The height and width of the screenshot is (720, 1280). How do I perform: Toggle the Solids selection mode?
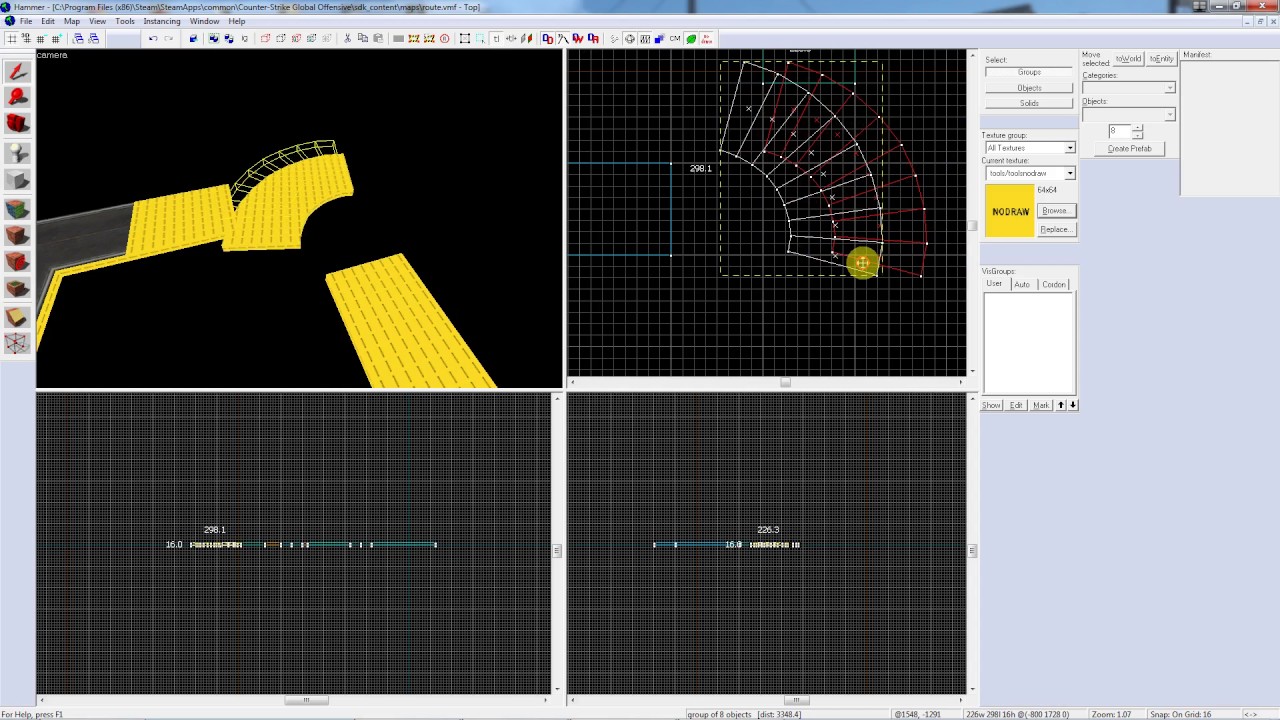[x=1029, y=103]
